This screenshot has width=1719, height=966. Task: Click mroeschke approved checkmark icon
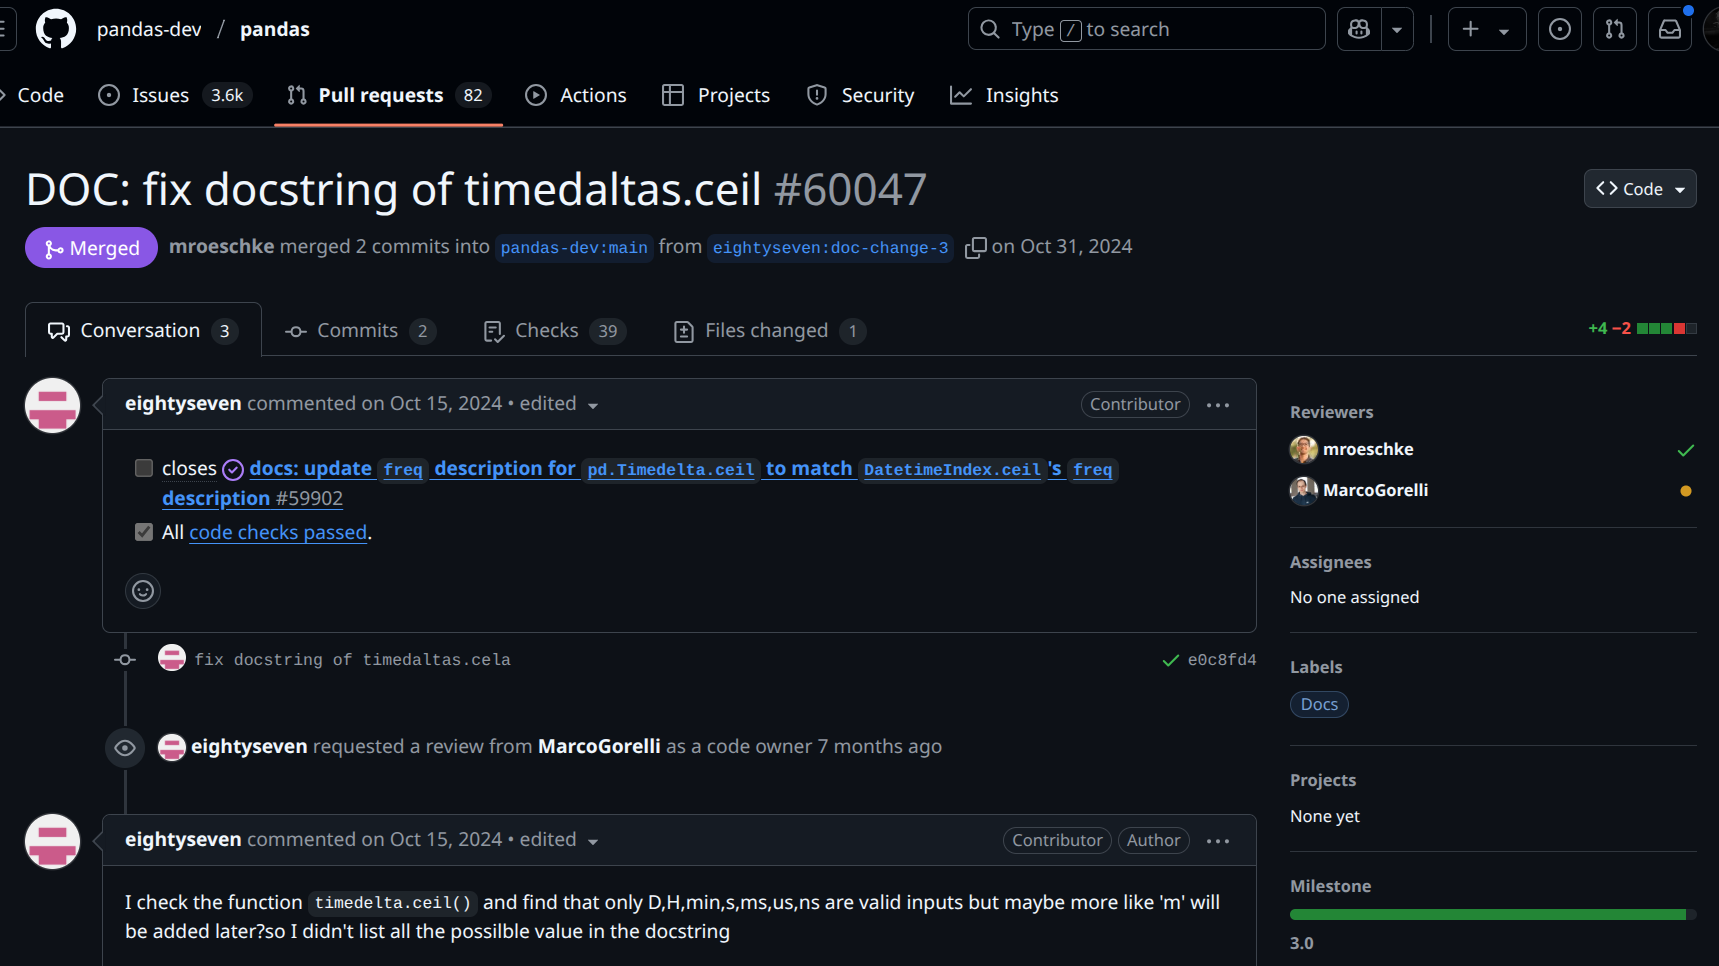point(1686,450)
